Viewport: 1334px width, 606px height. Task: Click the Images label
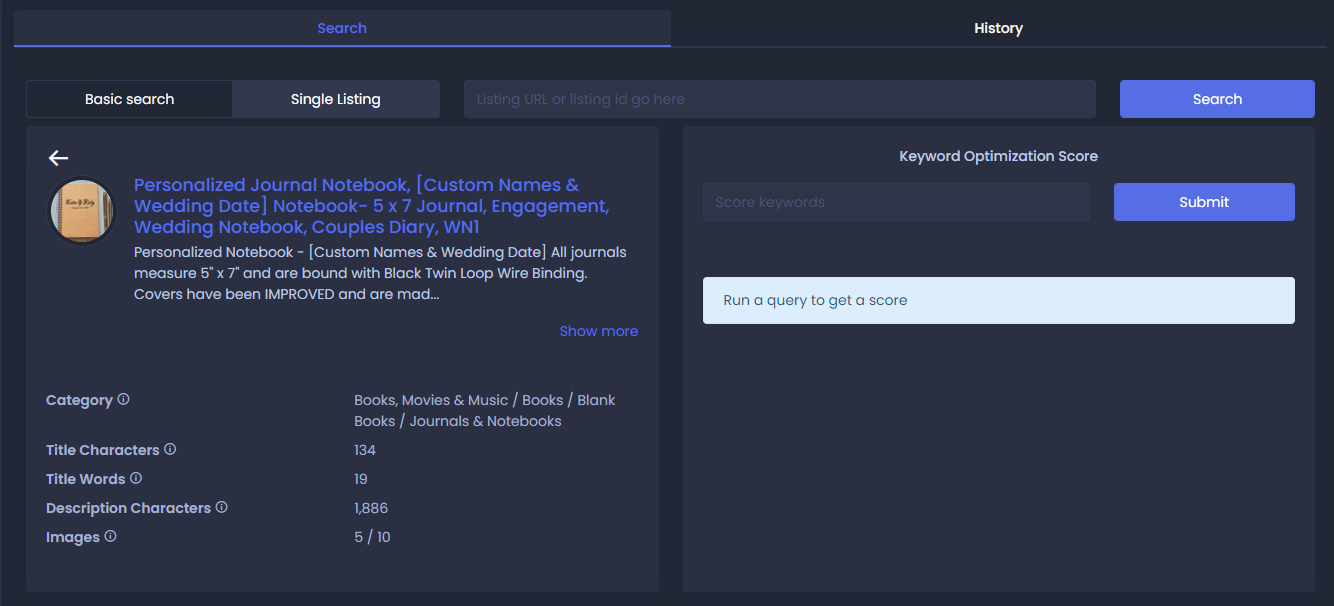pyautogui.click(x=73, y=537)
